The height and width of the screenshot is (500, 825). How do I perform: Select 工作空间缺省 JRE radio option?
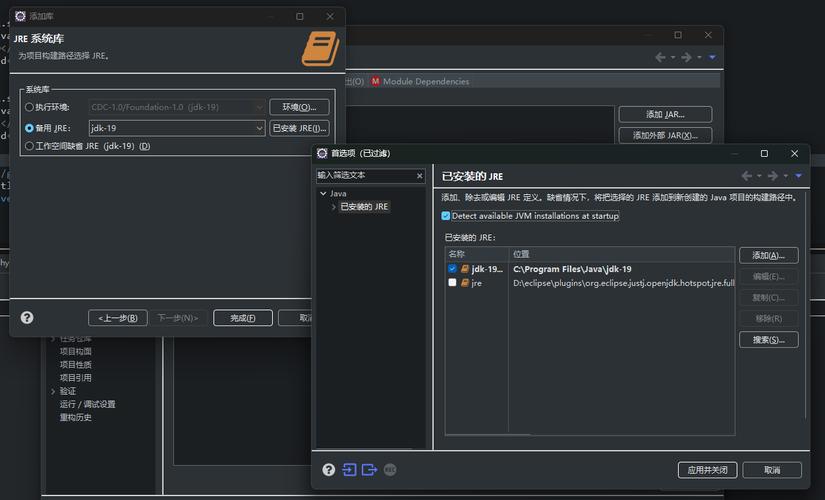[x=29, y=146]
